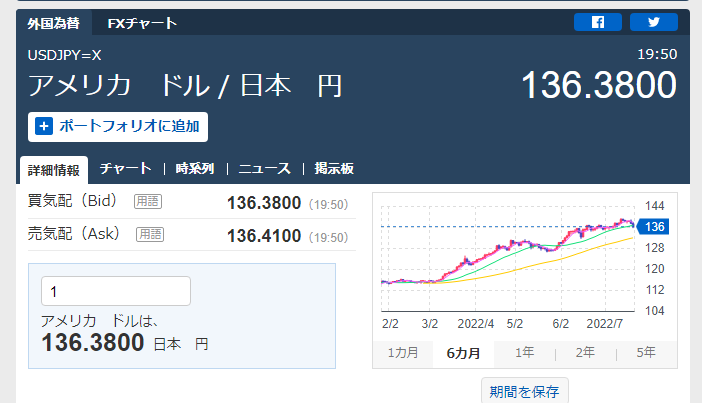Screen dimensions: 702x403
Task: Select the 6カ月 chart period
Action: (463, 353)
